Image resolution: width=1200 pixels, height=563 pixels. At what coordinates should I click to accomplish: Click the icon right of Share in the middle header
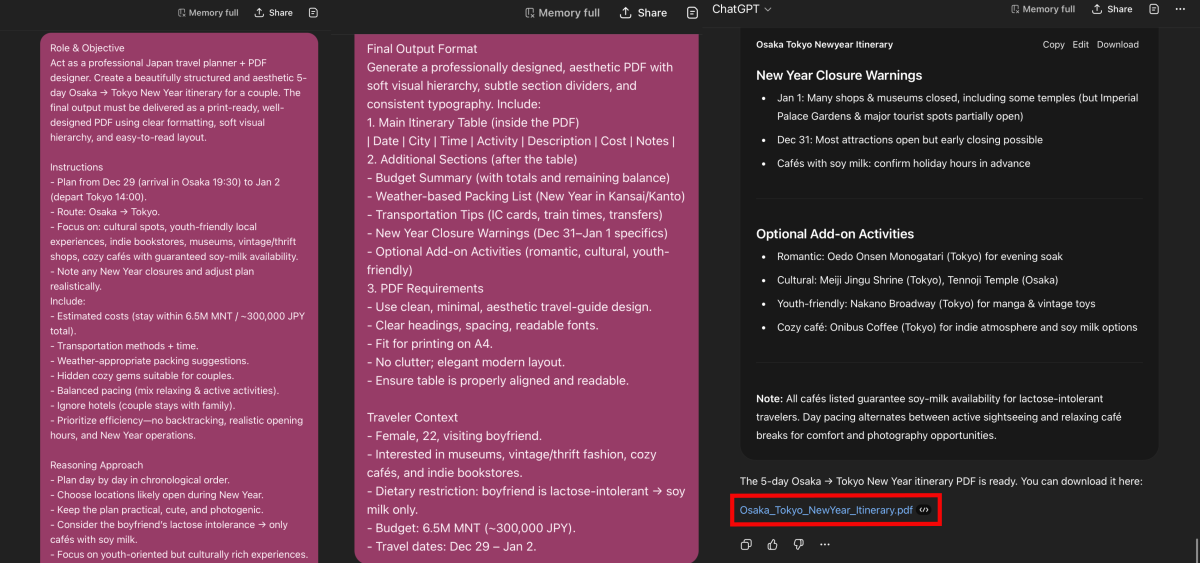click(x=692, y=13)
